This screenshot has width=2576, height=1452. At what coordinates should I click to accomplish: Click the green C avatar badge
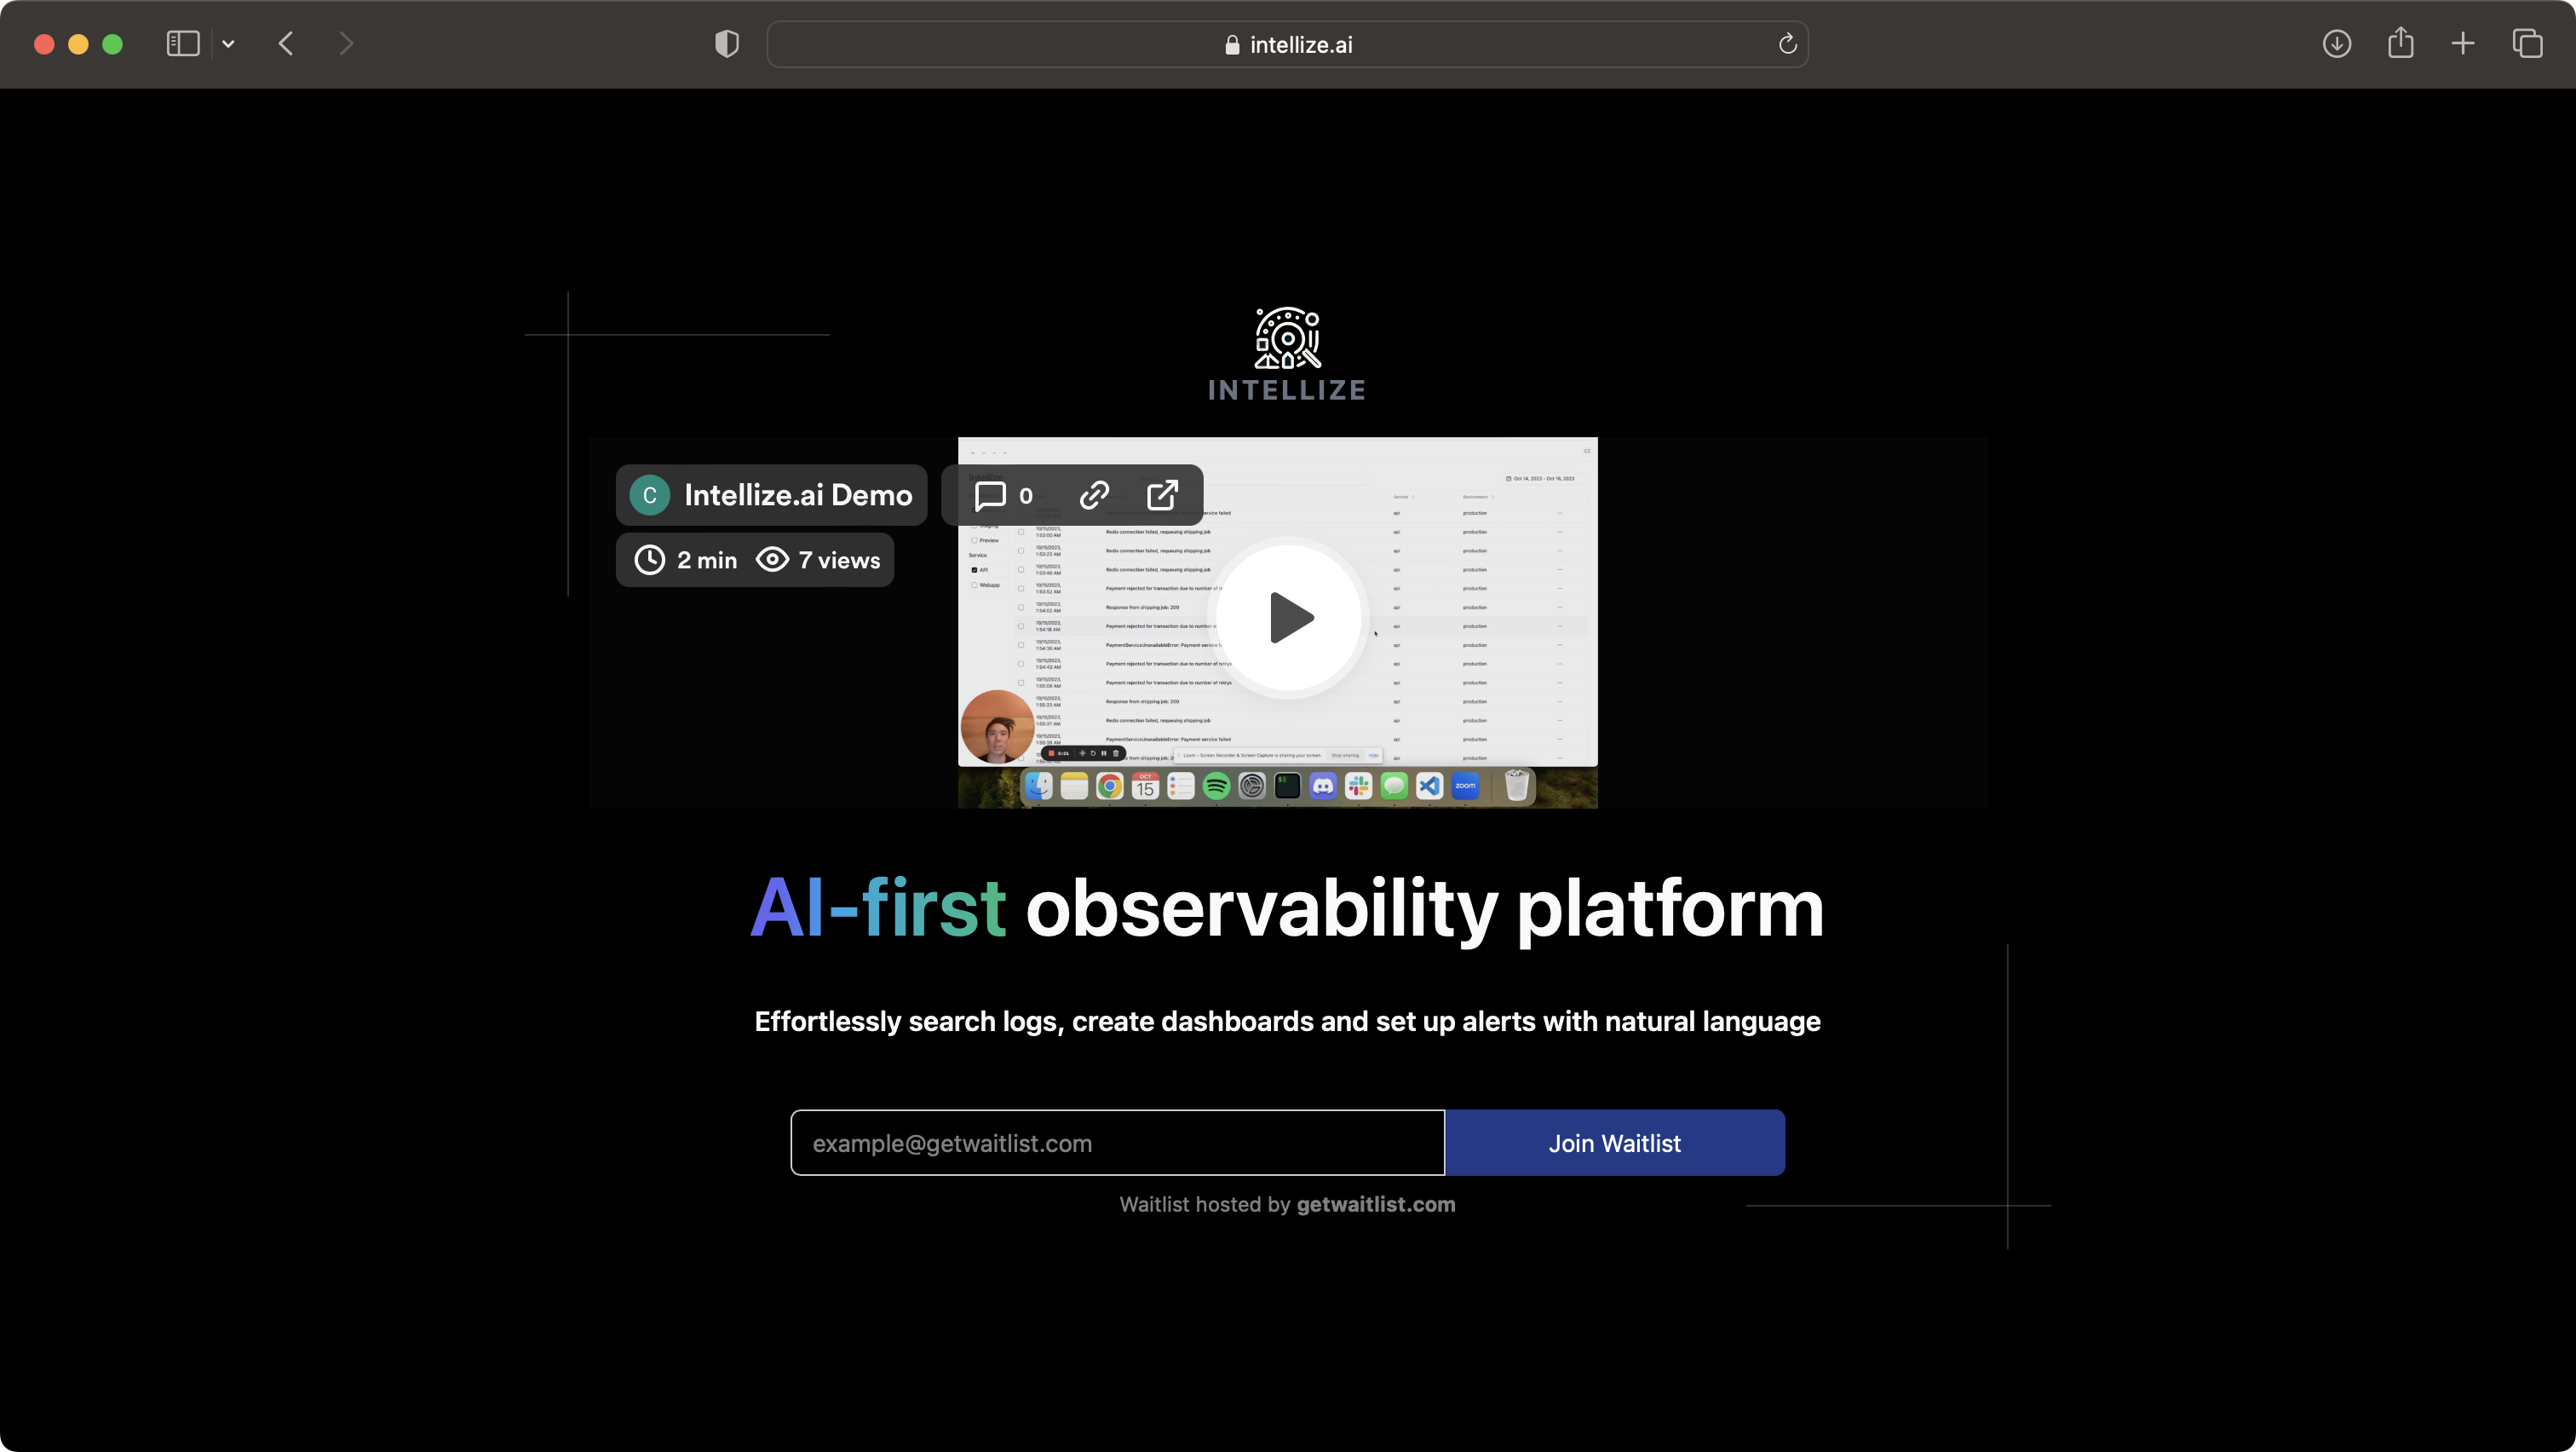650,495
